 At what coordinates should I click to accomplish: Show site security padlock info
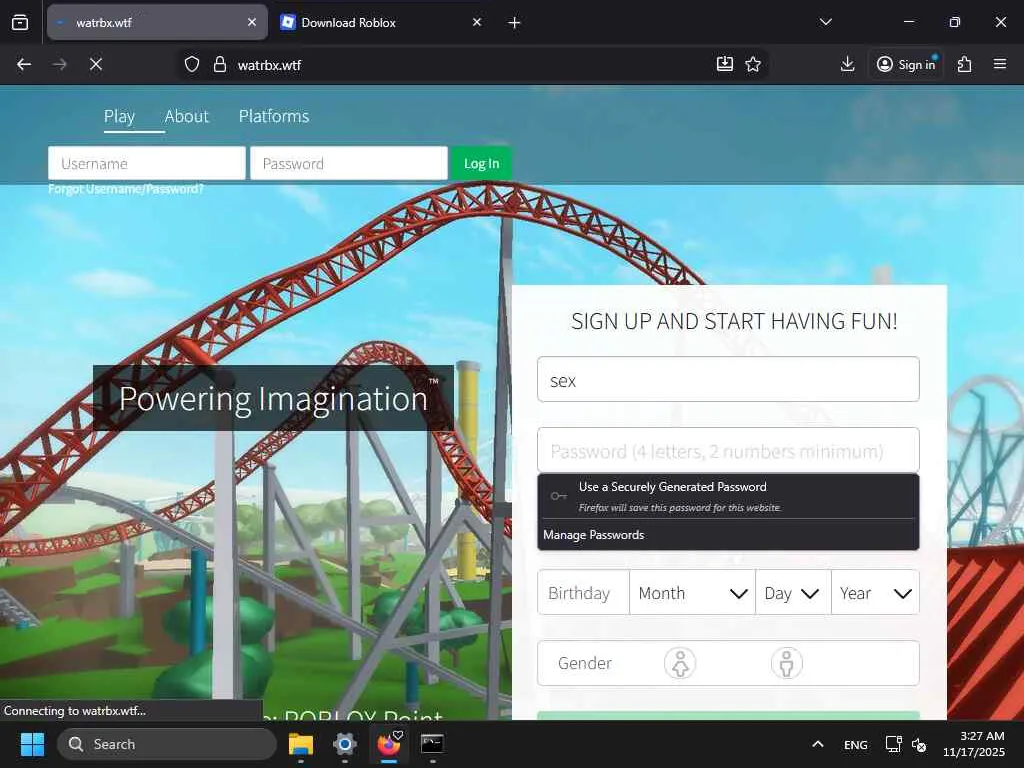(220, 64)
